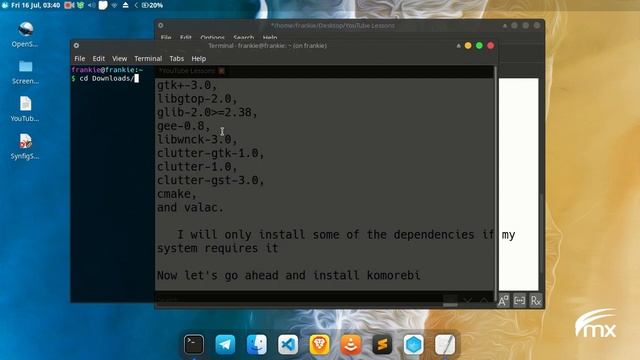Click the line 'gee-0.8,'
This screenshot has height=360, width=640.
(x=184, y=126)
